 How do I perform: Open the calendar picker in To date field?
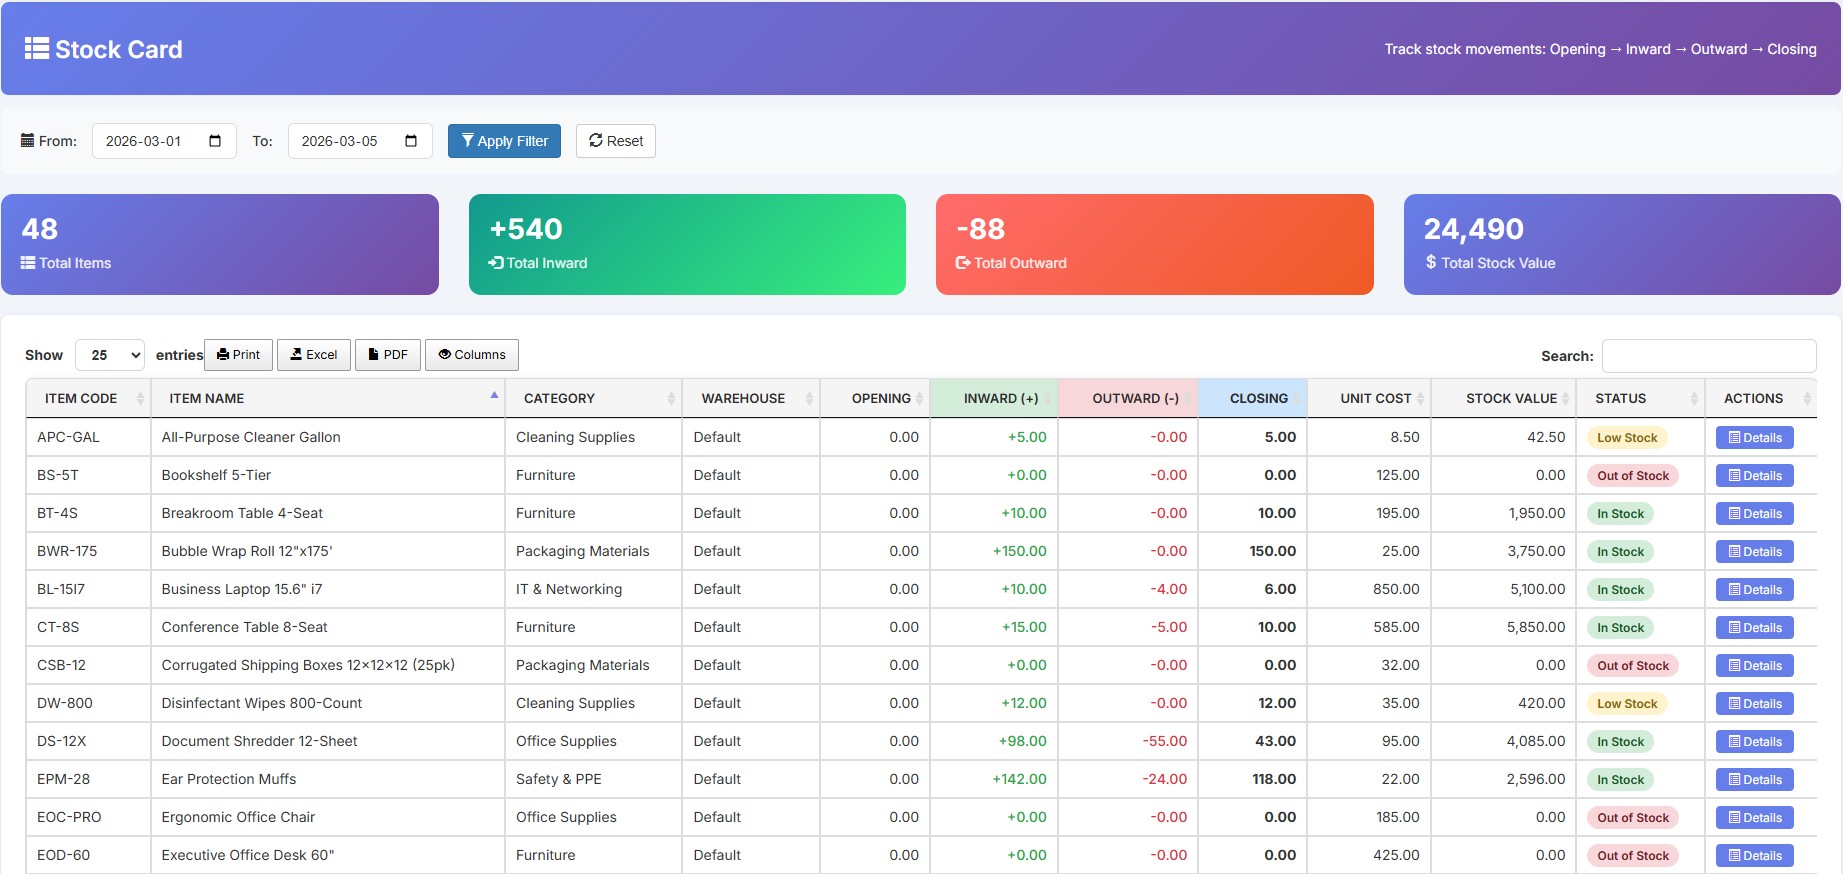(x=411, y=141)
